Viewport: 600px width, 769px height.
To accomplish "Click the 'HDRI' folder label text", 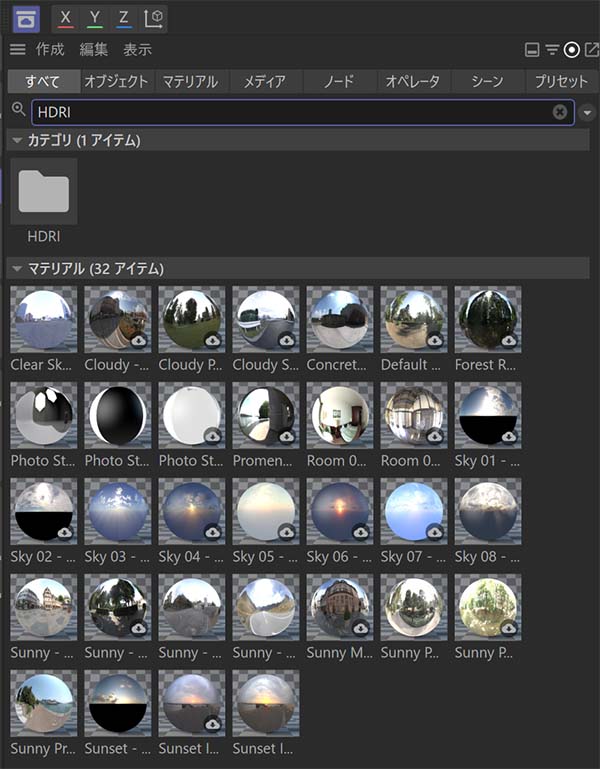I will 44,236.
